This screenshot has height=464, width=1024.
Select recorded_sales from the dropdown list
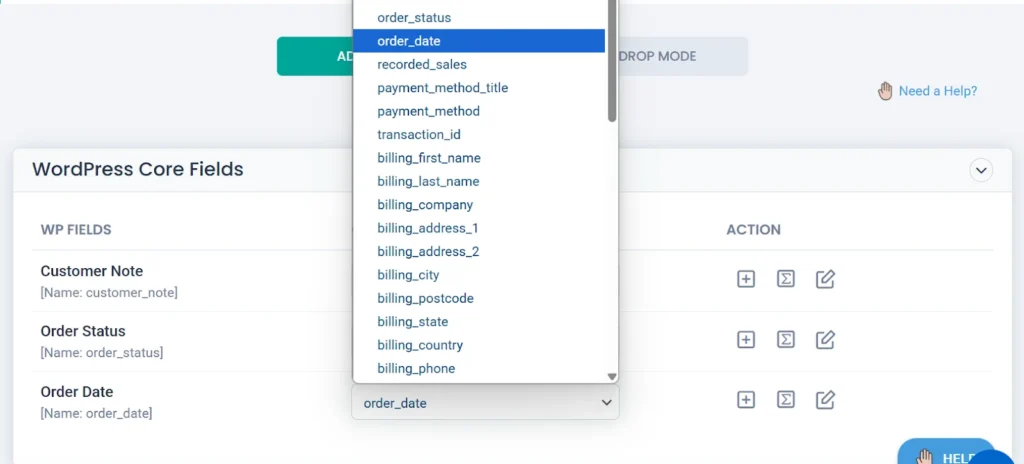pyautogui.click(x=422, y=65)
